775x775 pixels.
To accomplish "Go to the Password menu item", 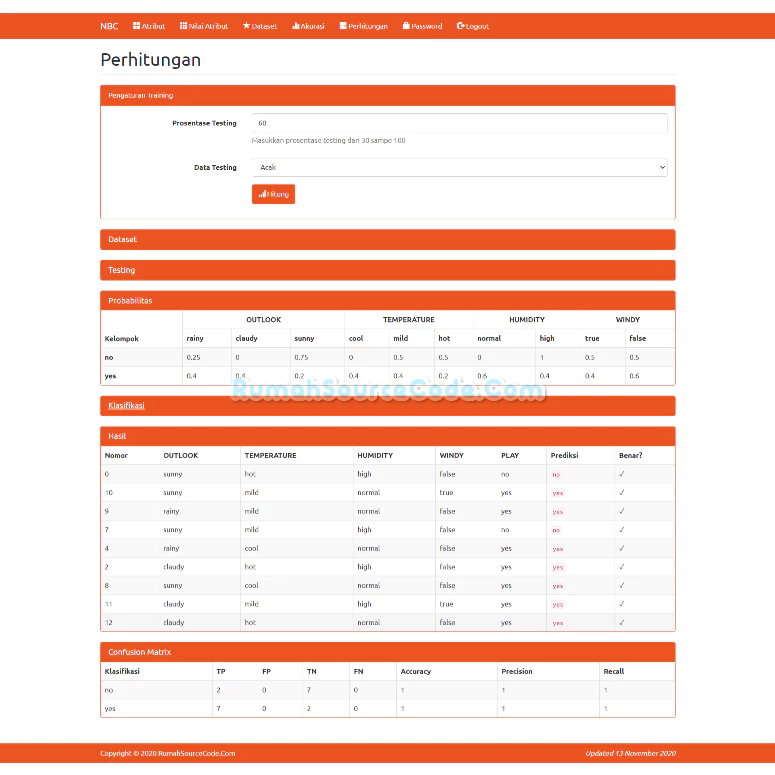I will 423,26.
